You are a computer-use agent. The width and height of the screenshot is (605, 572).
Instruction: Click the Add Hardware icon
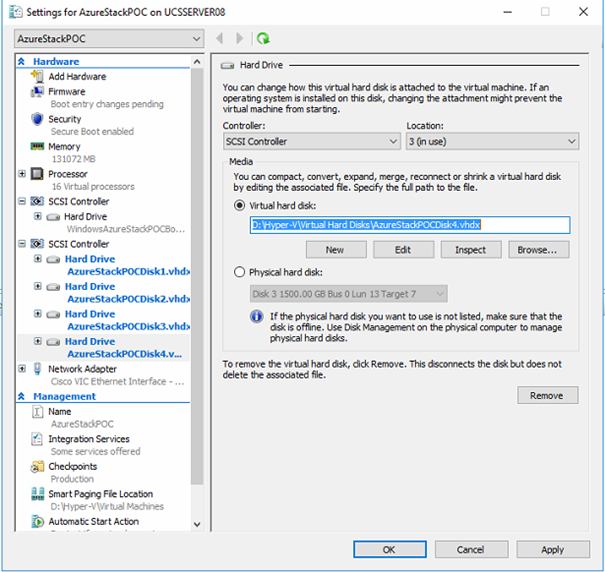tap(38, 76)
